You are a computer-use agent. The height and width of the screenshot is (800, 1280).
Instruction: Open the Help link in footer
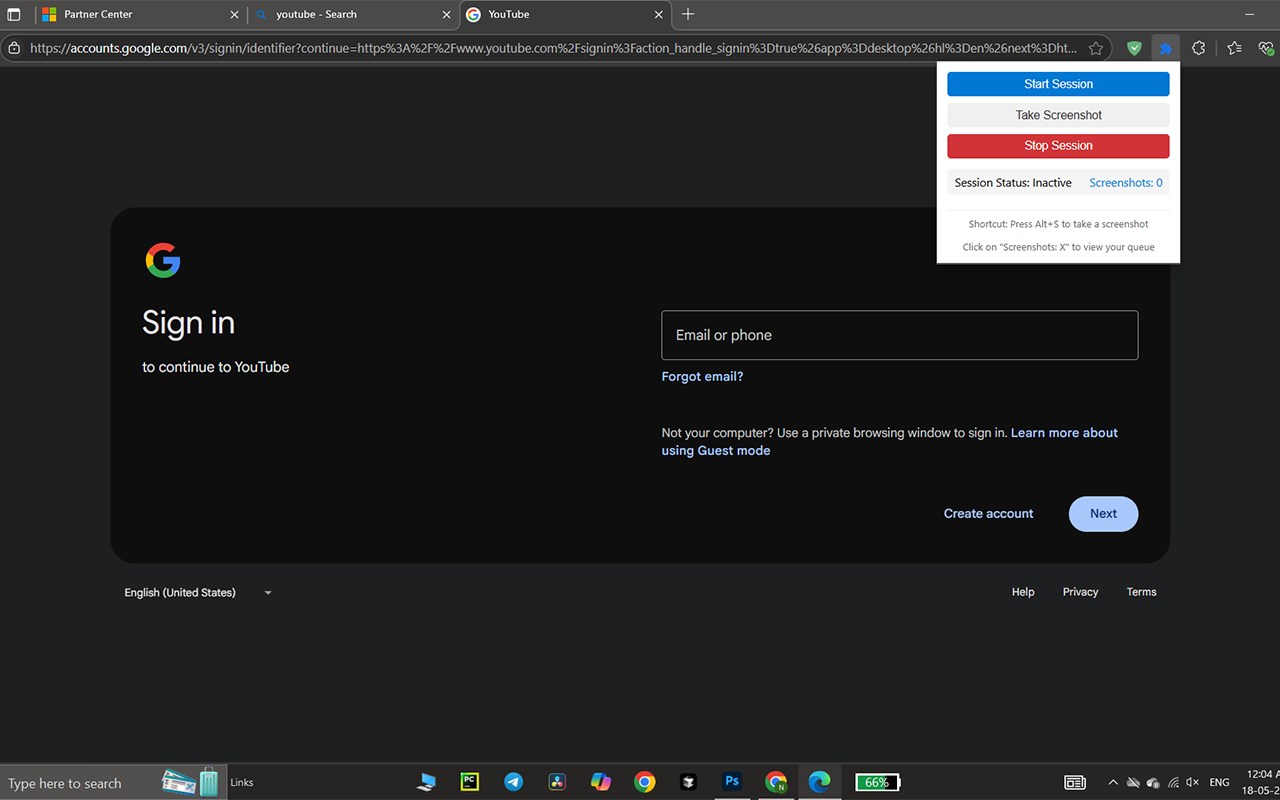(x=1023, y=592)
